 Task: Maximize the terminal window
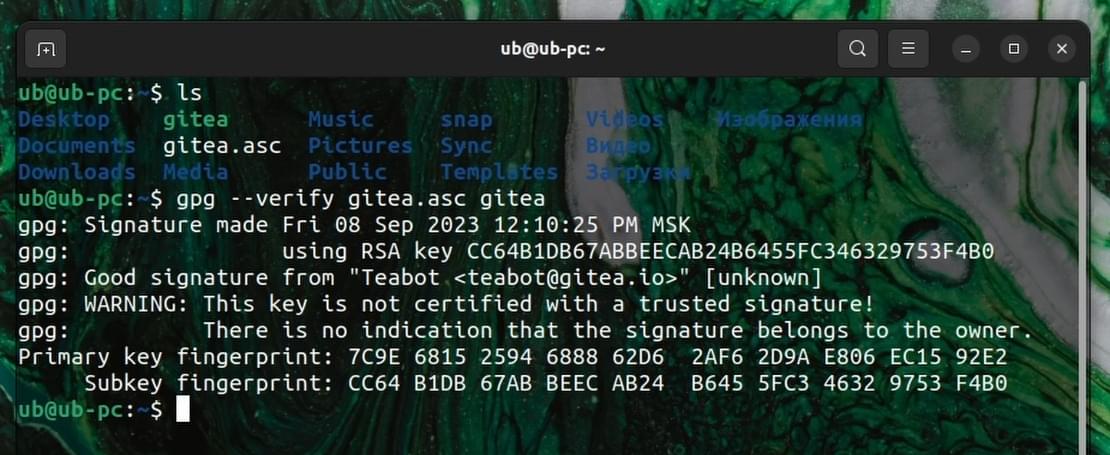point(1014,49)
